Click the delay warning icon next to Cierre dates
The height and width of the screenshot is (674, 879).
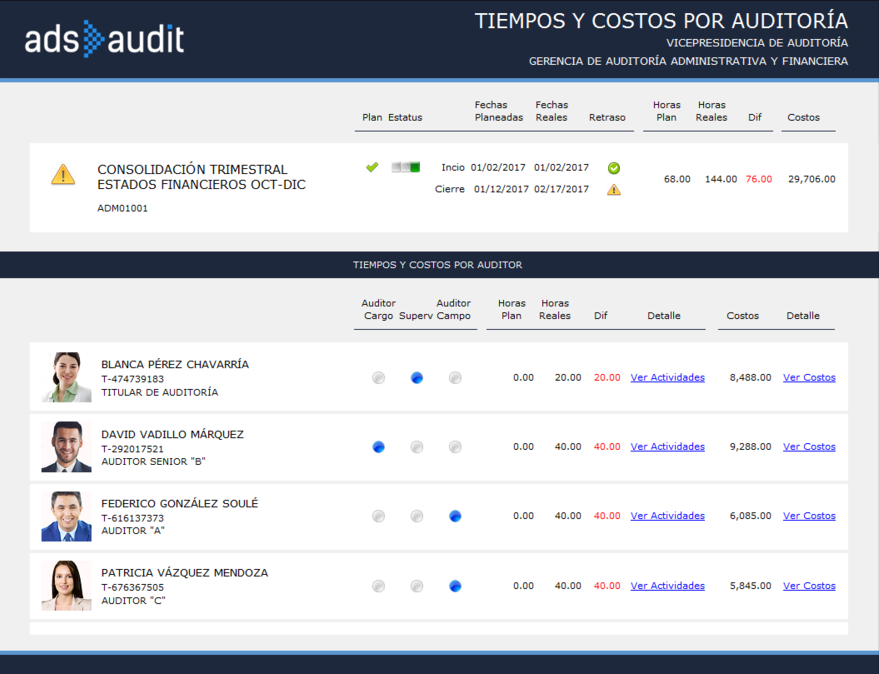(x=613, y=189)
